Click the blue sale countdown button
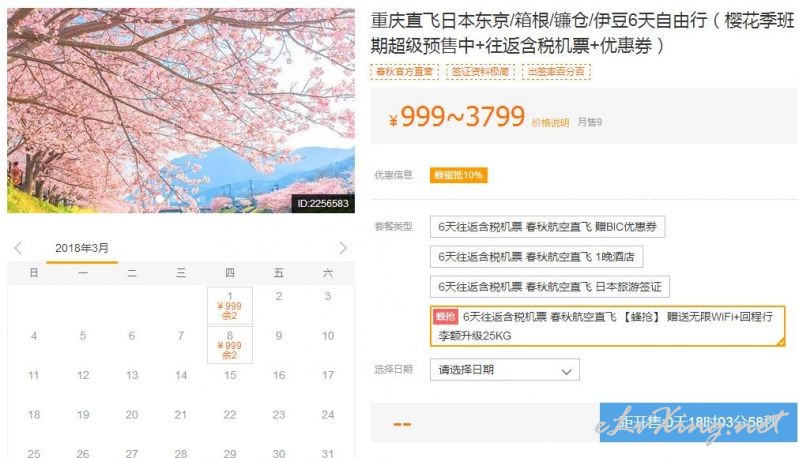This screenshot has height=458, width=799. tap(698, 422)
